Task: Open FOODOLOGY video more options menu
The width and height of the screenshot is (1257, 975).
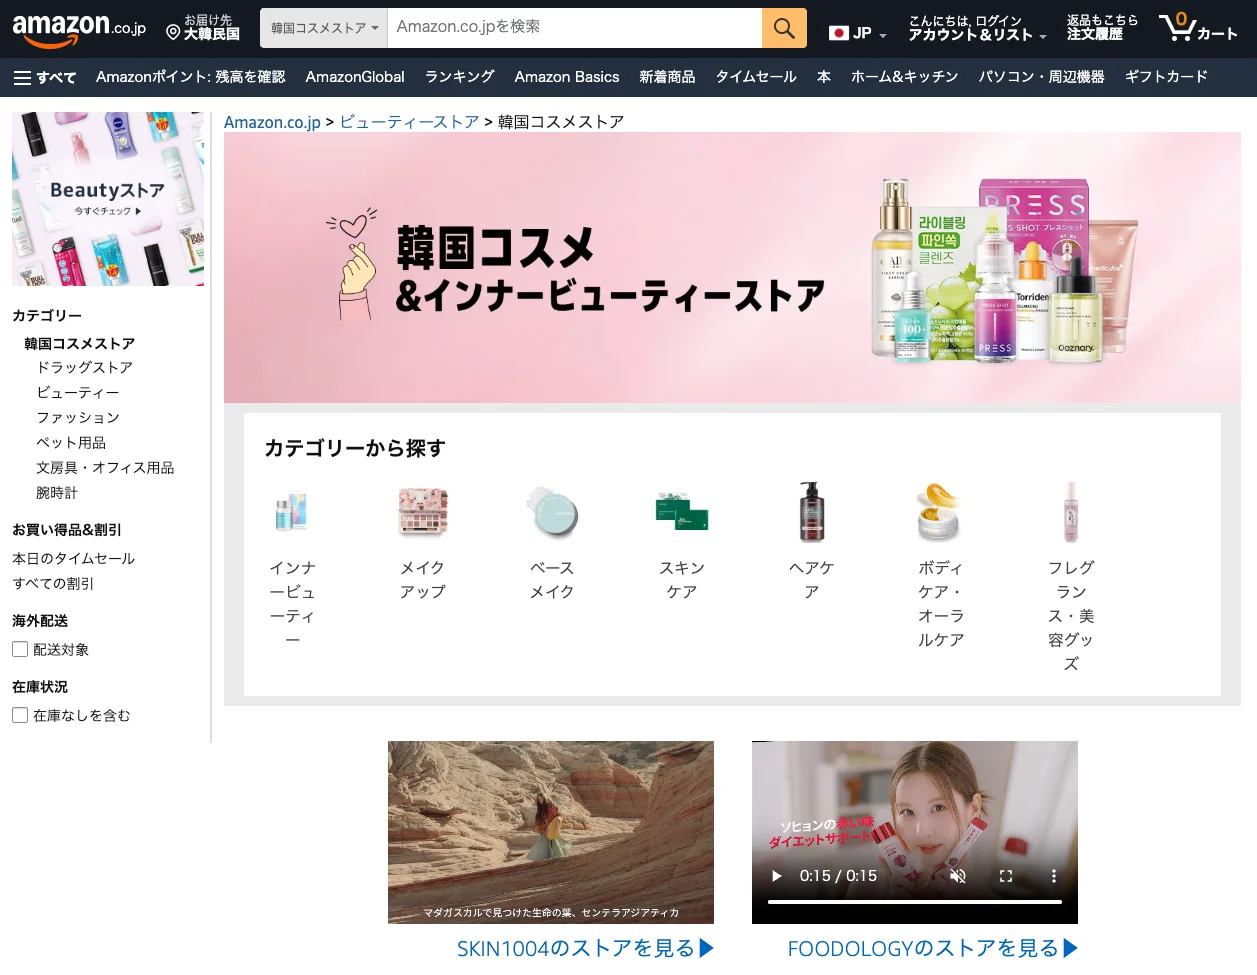Action: click(x=1053, y=876)
